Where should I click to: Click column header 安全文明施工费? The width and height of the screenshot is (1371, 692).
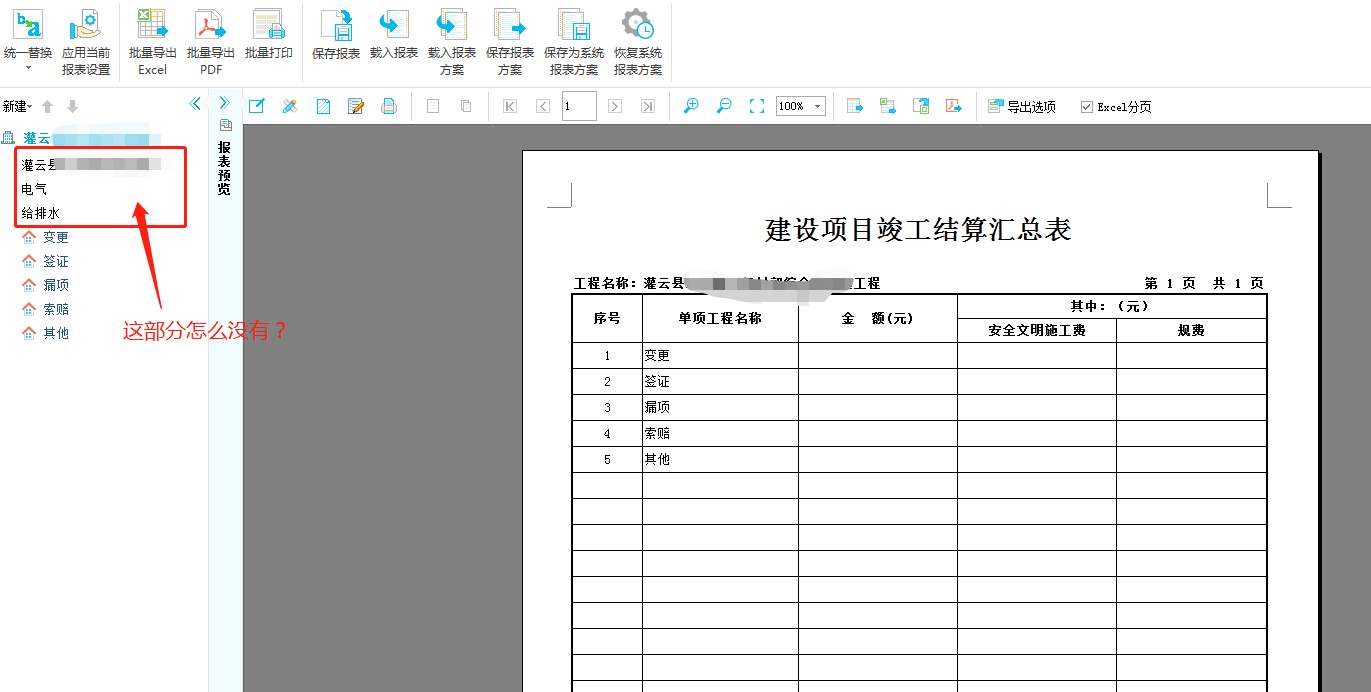[x=1037, y=331]
